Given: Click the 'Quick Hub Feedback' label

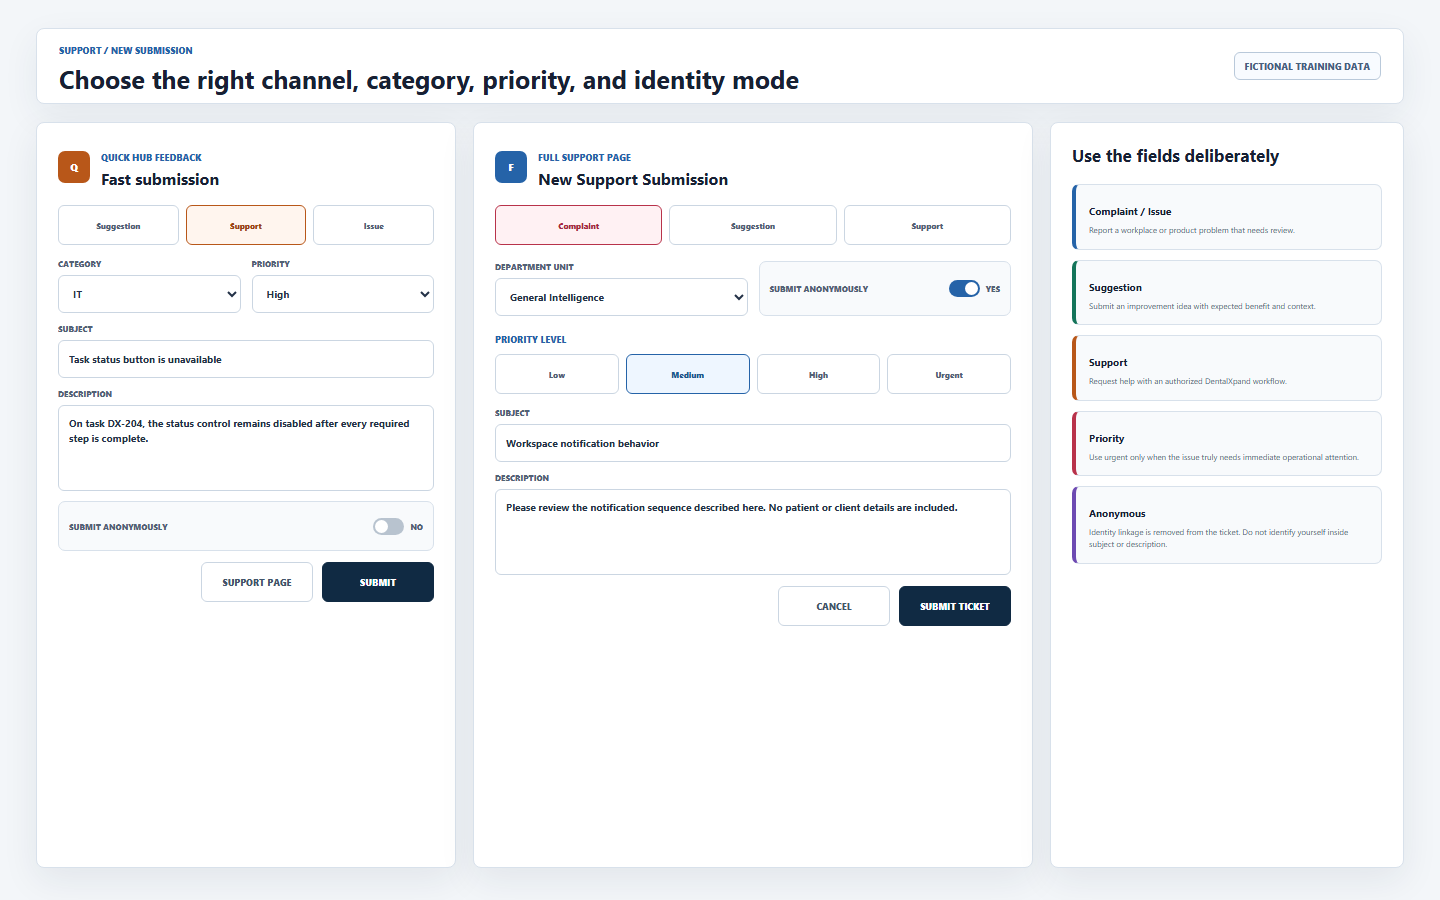Looking at the screenshot, I should (151, 157).
